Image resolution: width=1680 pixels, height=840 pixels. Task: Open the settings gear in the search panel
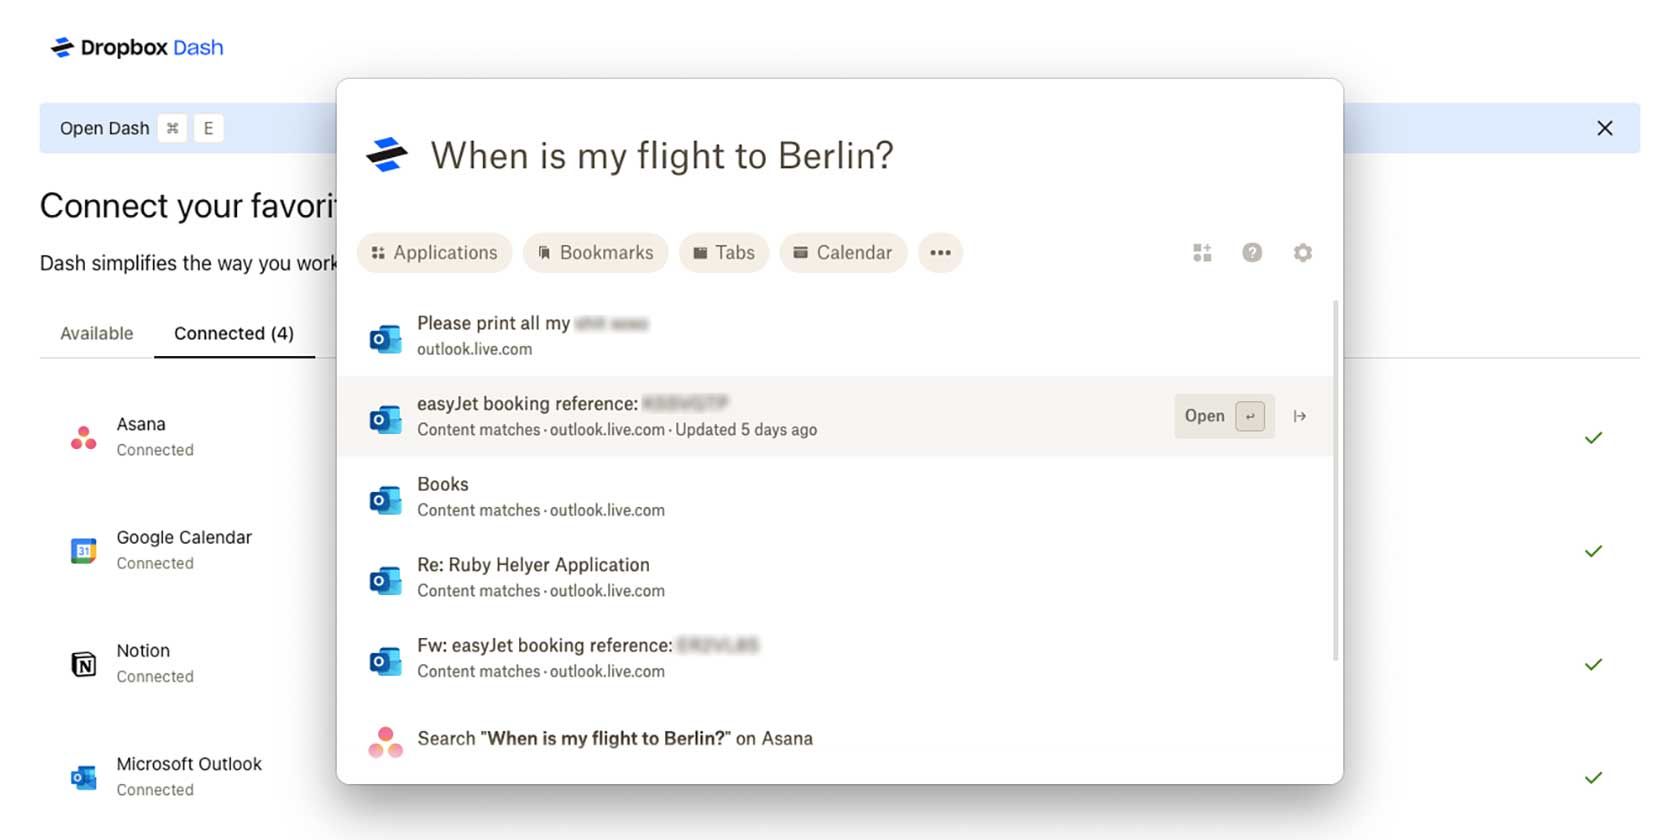point(1302,253)
